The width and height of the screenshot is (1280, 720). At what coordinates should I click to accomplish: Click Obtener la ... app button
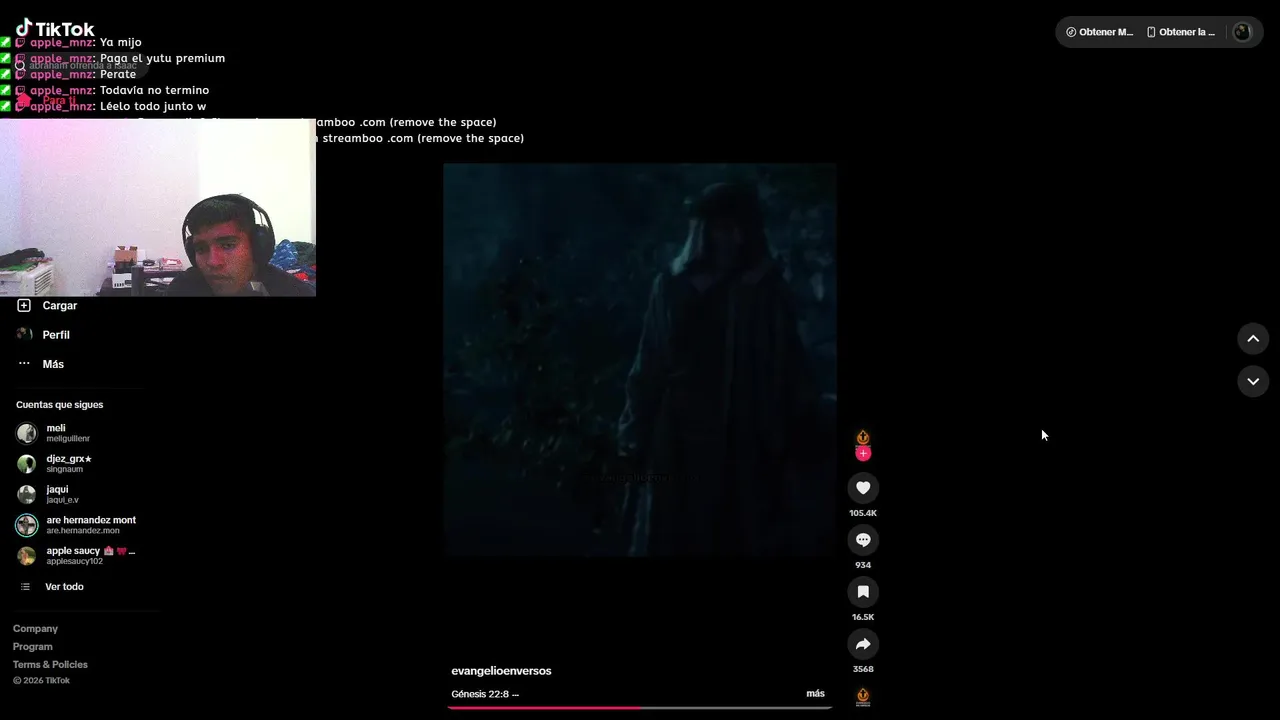(x=1180, y=32)
